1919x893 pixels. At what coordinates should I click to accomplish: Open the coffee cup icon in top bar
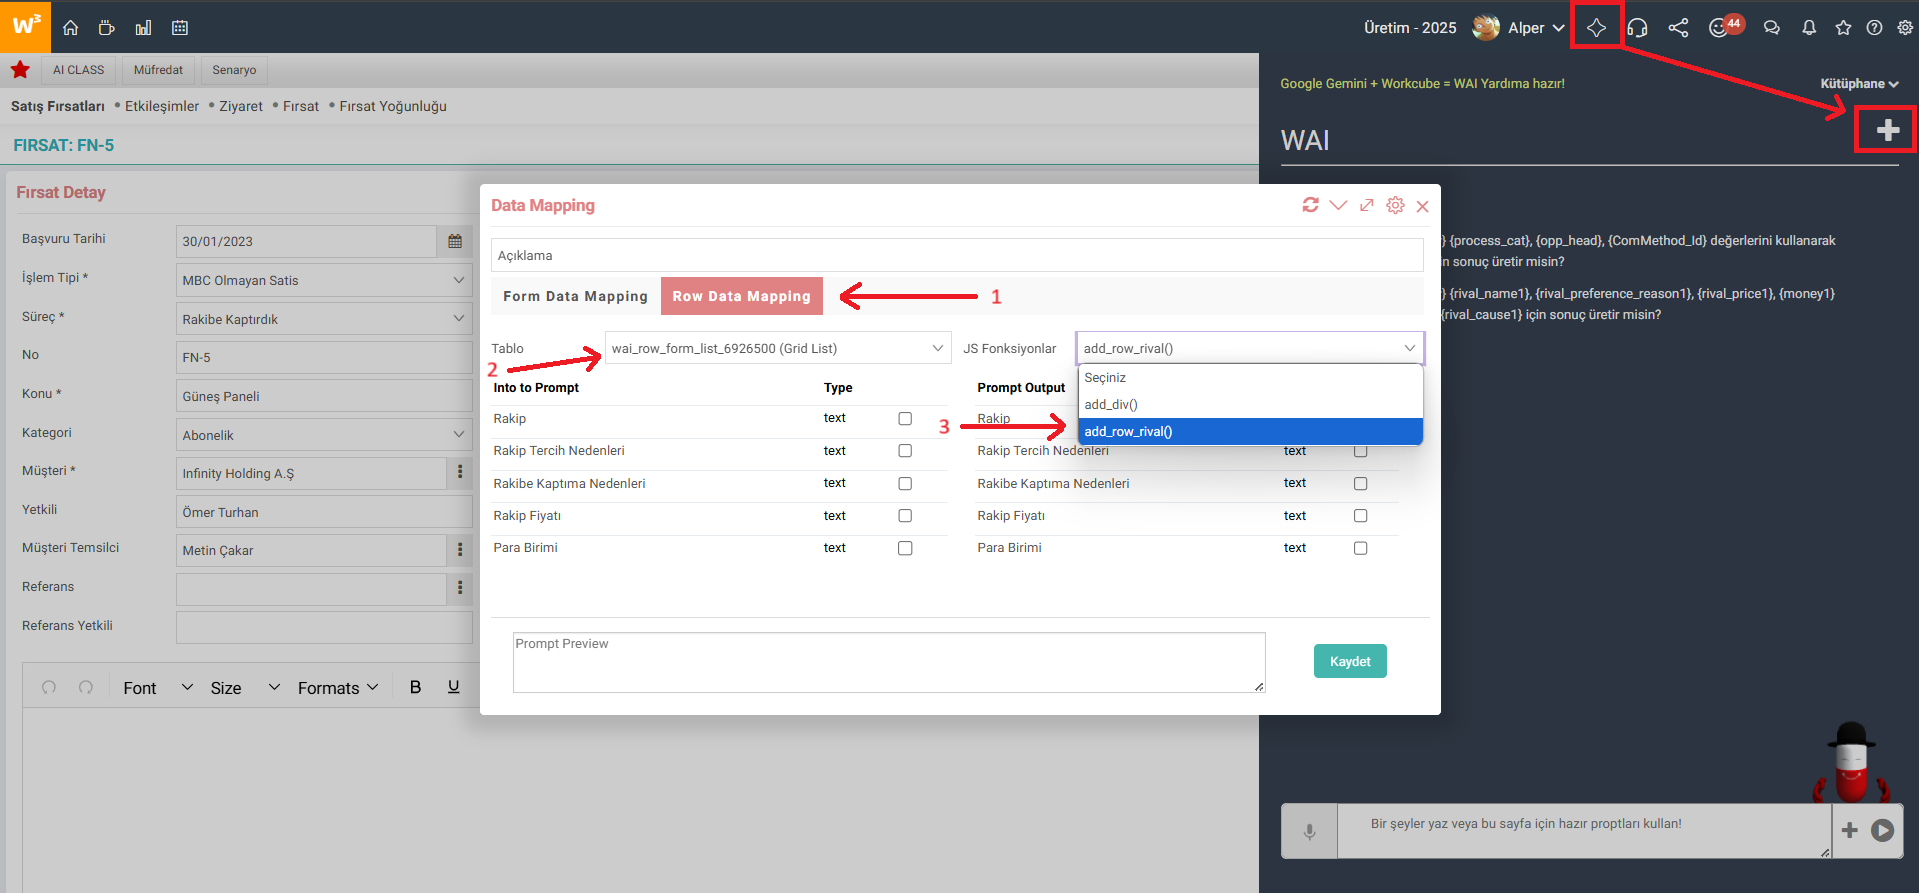106,28
